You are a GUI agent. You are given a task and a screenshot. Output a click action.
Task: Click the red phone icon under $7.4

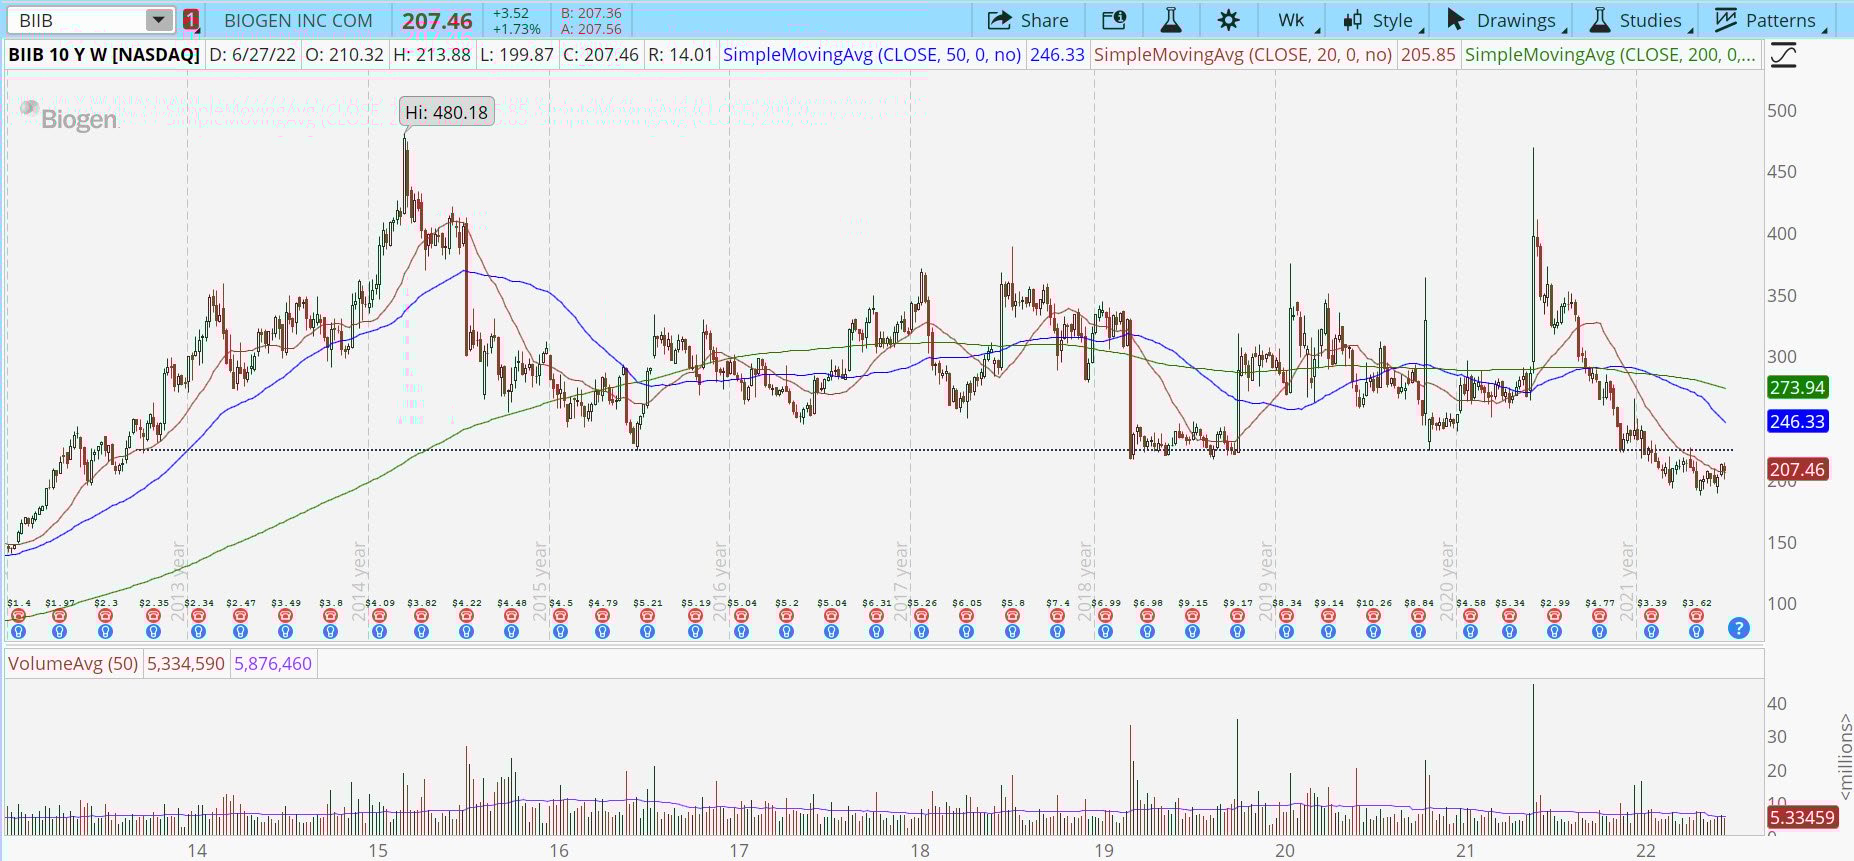click(x=1057, y=616)
